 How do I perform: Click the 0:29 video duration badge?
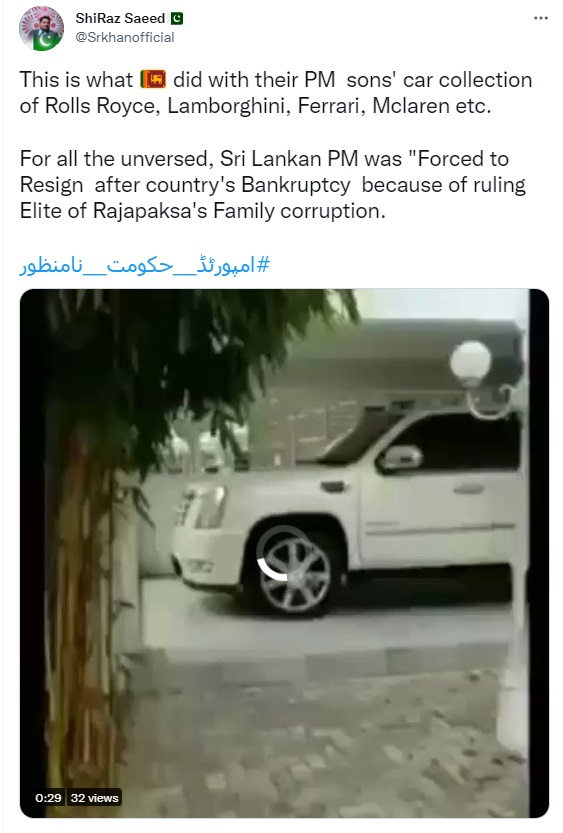point(48,797)
